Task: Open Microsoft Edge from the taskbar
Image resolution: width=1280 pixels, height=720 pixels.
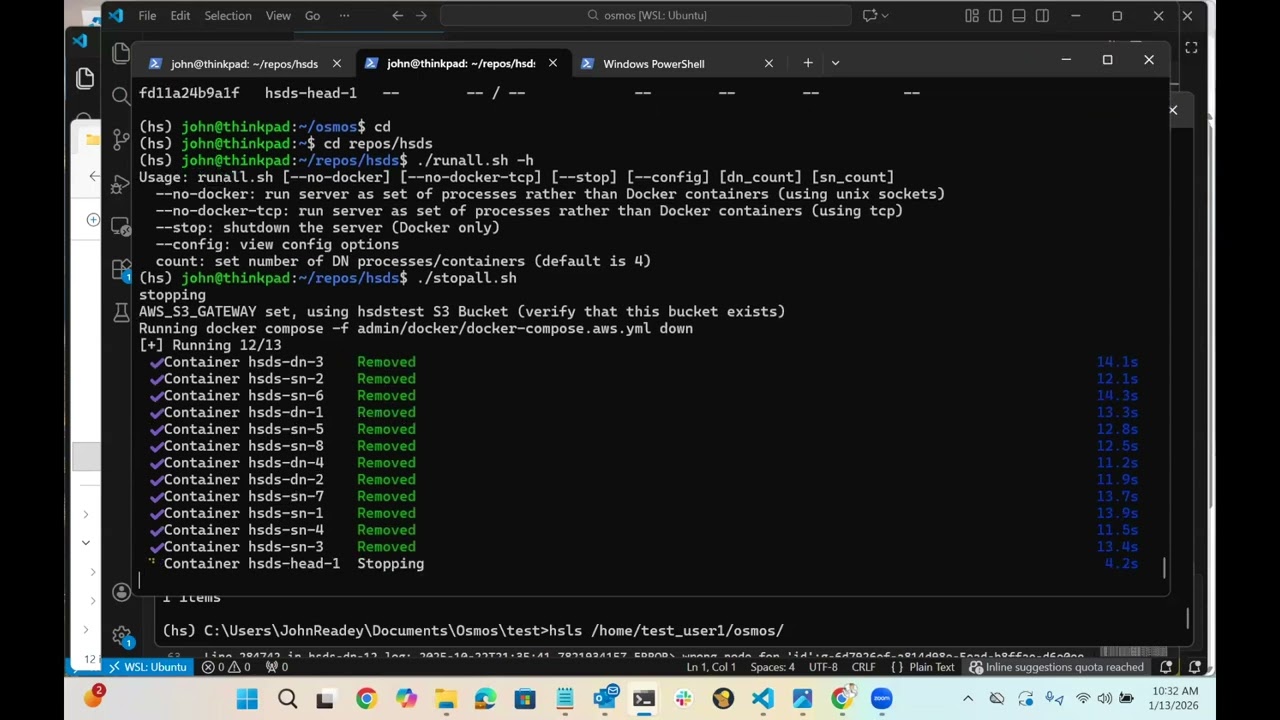Action: 485,699
